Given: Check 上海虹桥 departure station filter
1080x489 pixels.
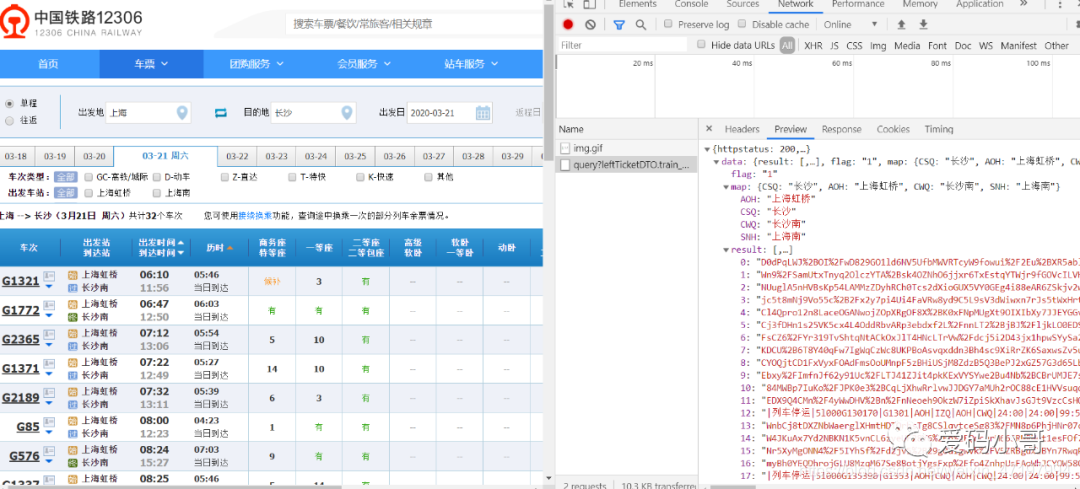Looking at the screenshot, I should coord(88,193).
